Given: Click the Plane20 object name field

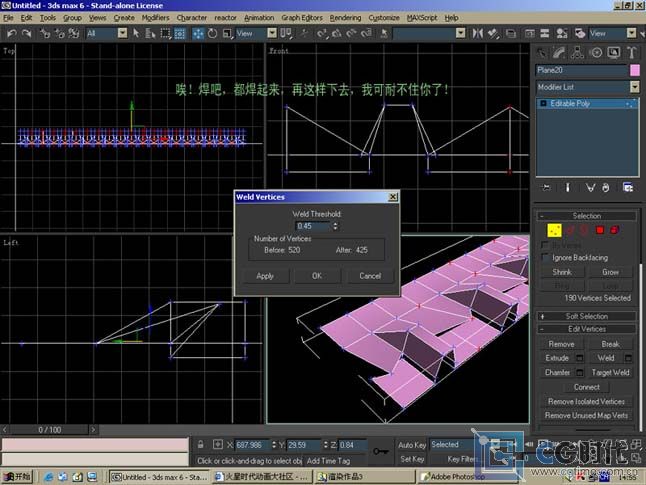Looking at the screenshot, I should 581,70.
